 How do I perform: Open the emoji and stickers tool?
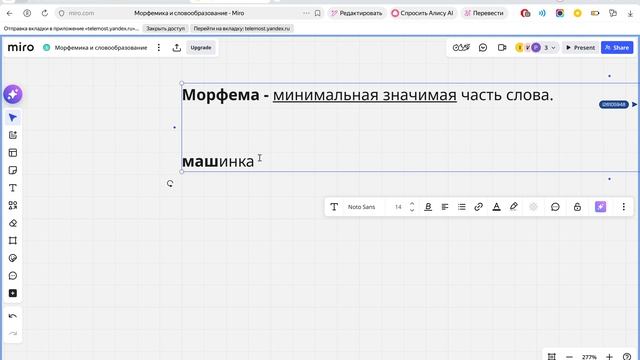(x=13, y=258)
